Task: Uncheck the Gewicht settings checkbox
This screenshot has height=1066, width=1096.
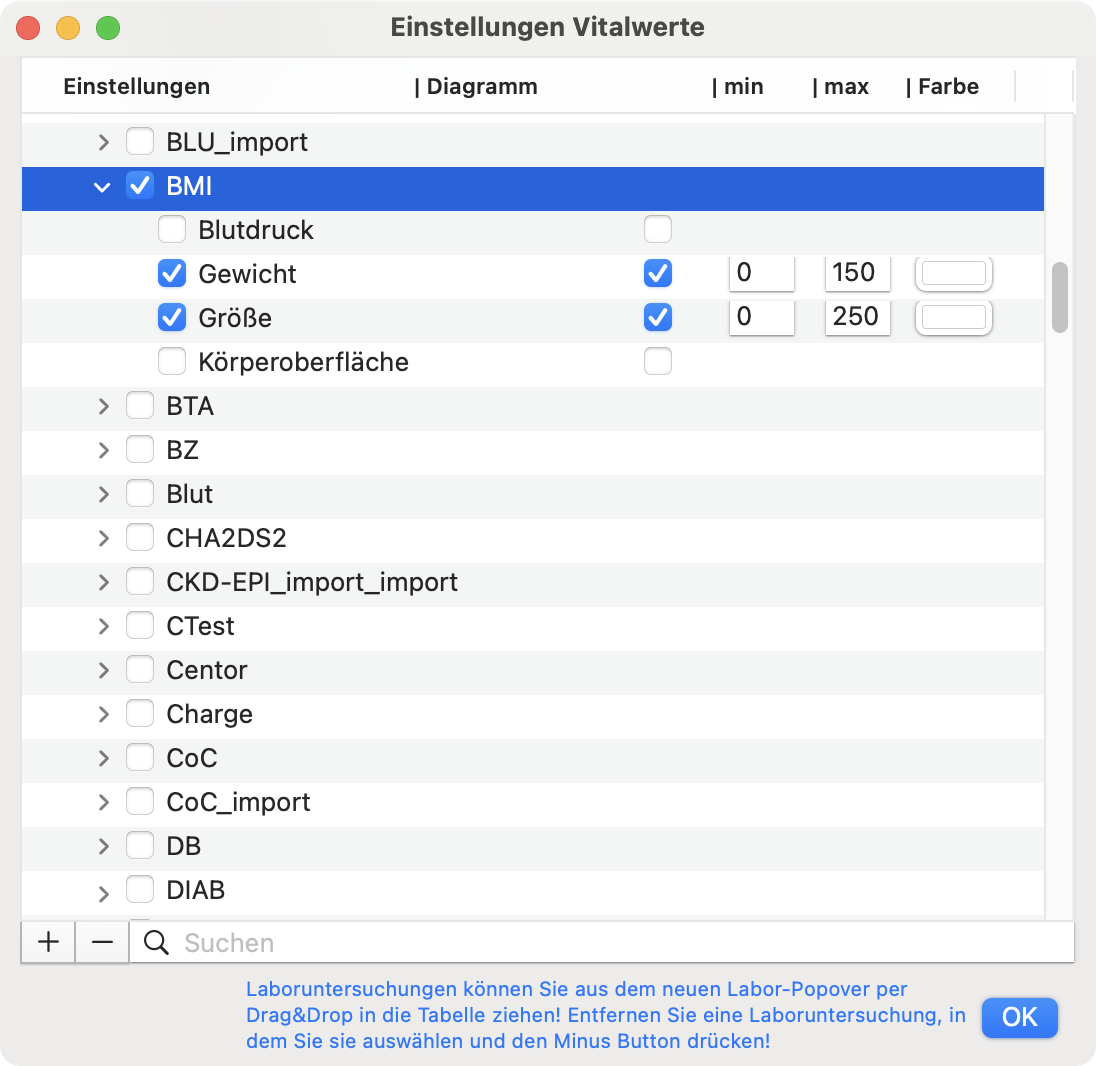Action: click(172, 273)
